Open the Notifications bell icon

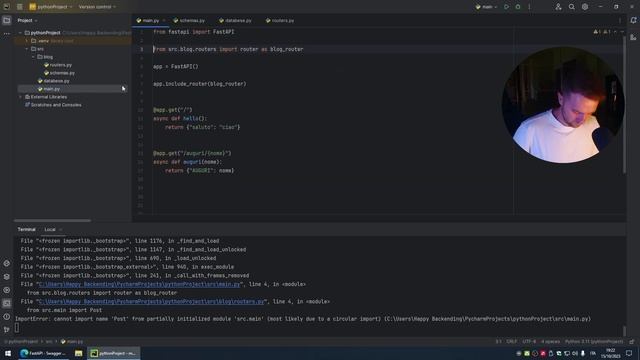pyautogui.click(x=633, y=20)
